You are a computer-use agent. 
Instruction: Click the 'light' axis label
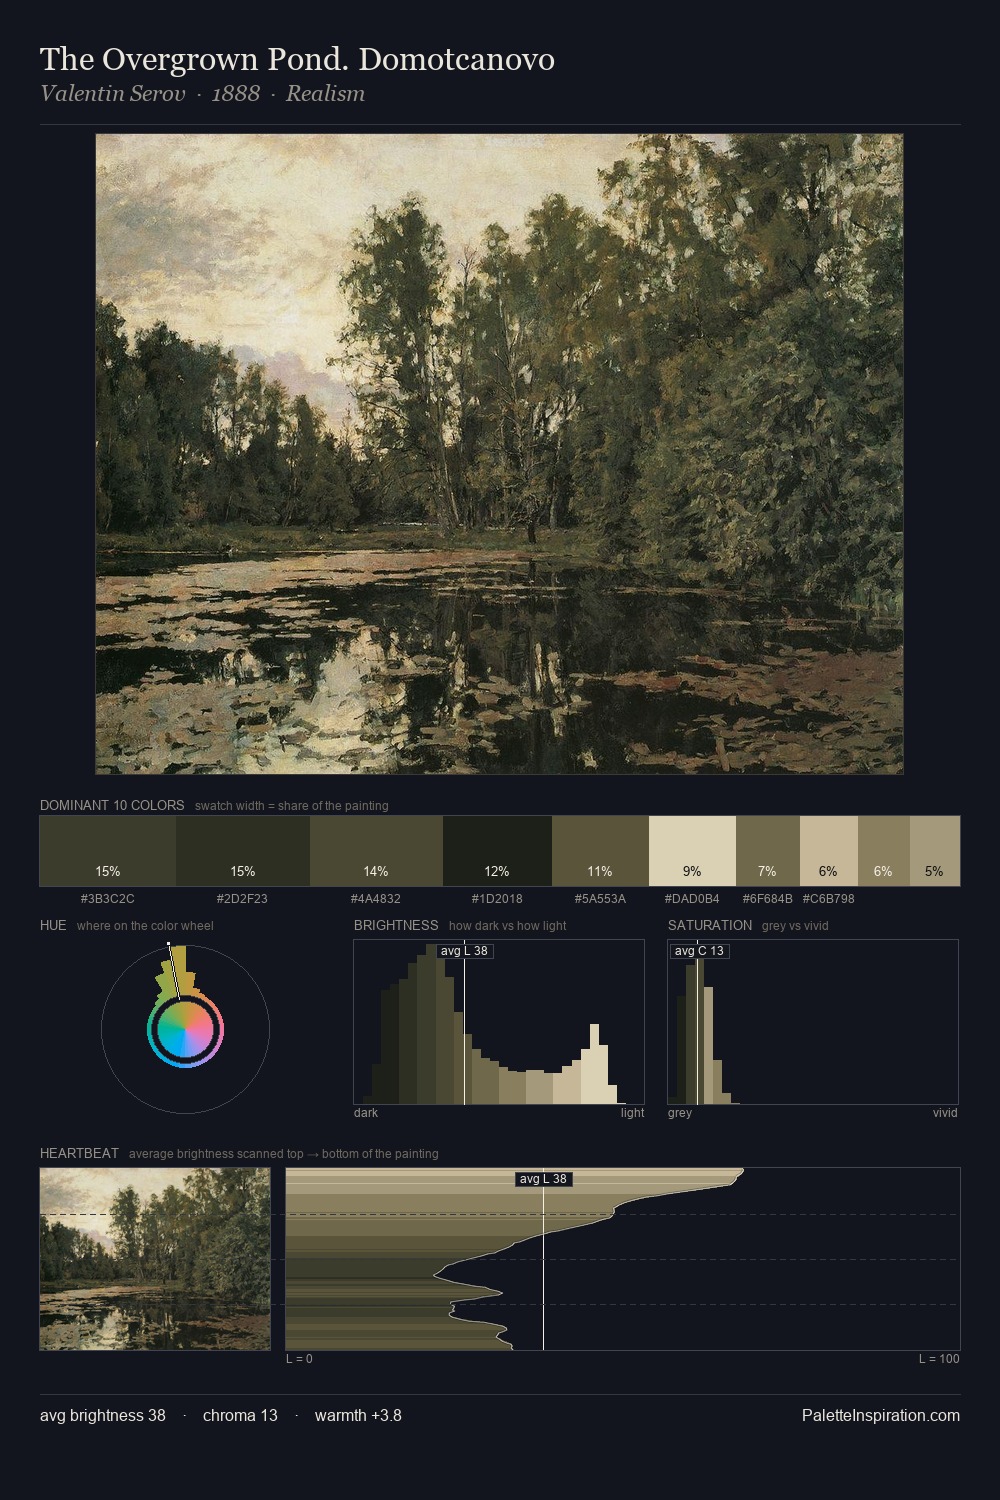632,1113
